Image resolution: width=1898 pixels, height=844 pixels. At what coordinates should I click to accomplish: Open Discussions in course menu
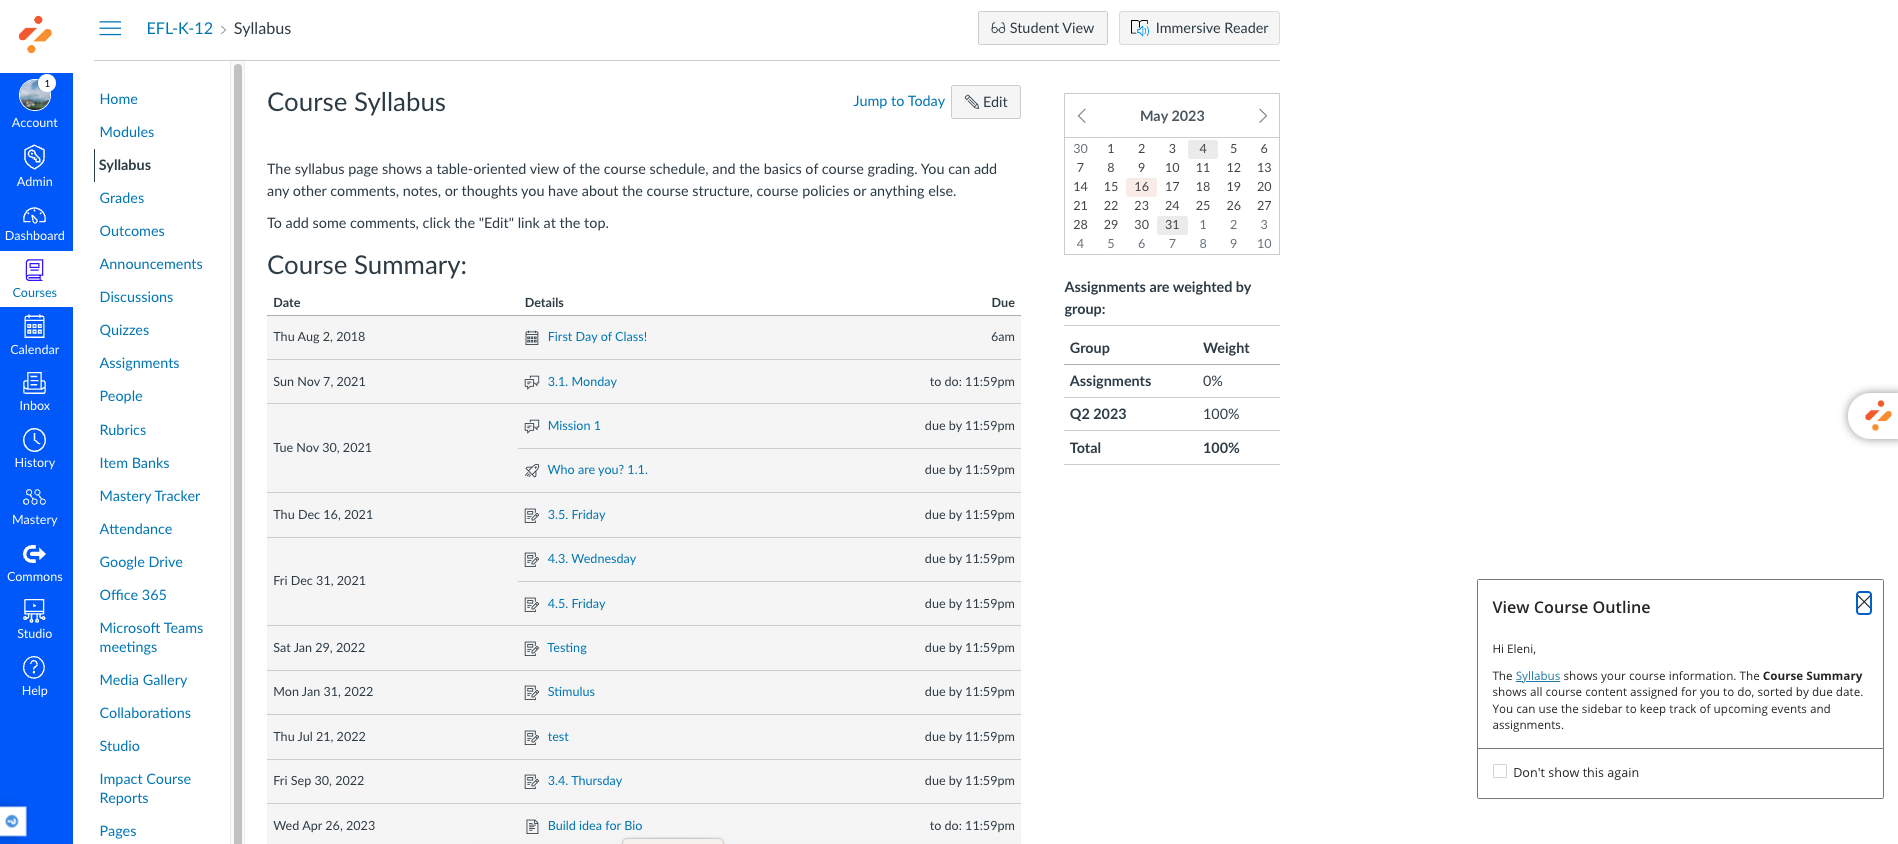[x=136, y=297]
